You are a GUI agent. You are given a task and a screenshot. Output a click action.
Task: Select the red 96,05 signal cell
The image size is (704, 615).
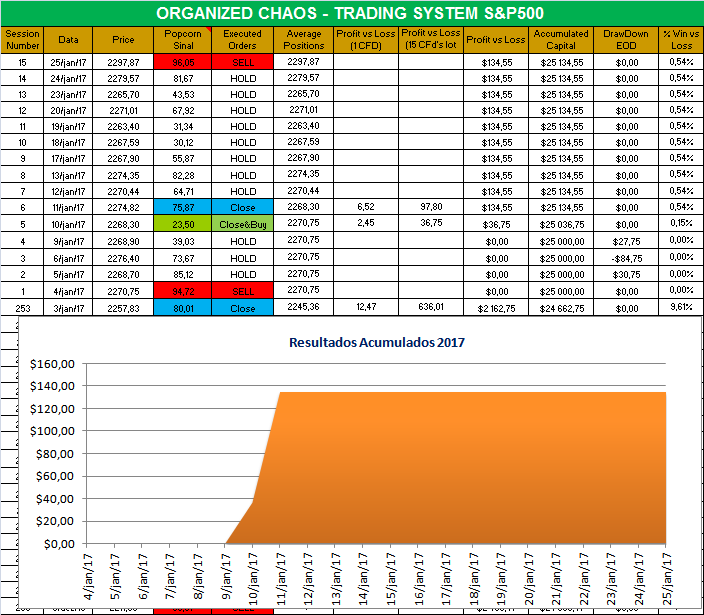click(x=182, y=62)
